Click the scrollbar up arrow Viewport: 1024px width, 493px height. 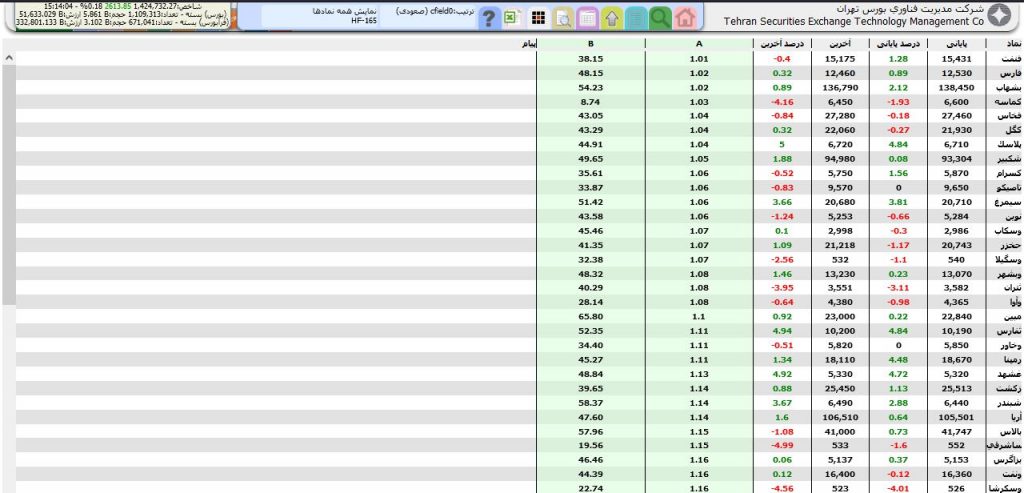9,58
